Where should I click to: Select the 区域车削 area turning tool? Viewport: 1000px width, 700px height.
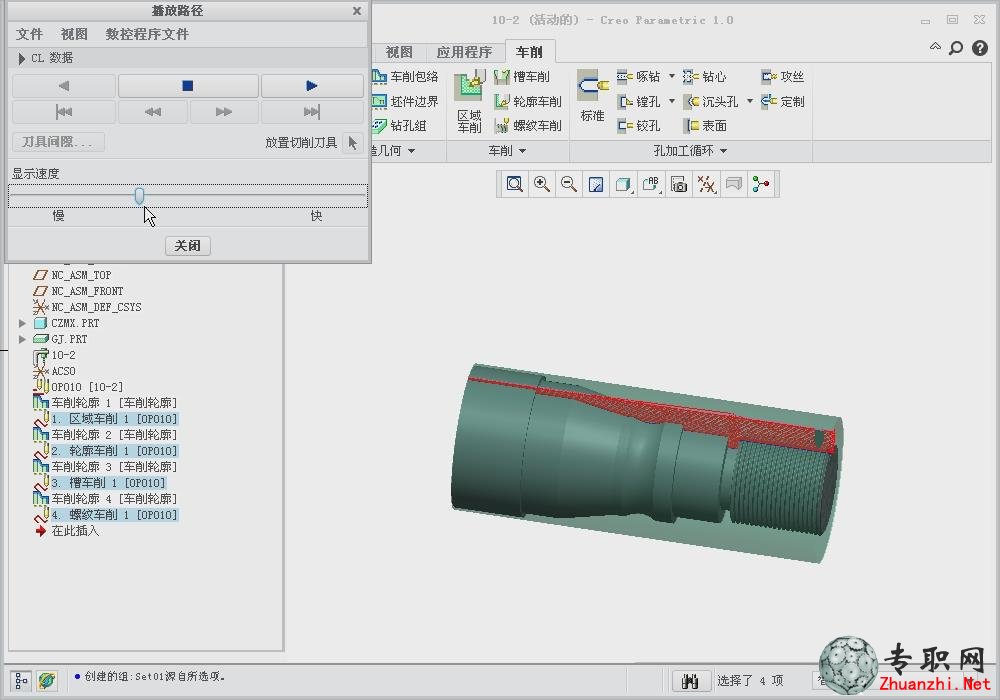(x=469, y=101)
